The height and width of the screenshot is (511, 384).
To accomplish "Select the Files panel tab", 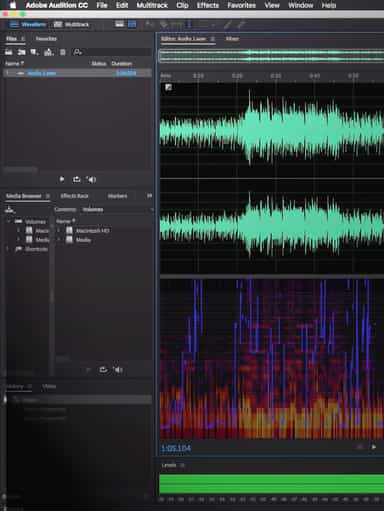I will tap(11, 39).
